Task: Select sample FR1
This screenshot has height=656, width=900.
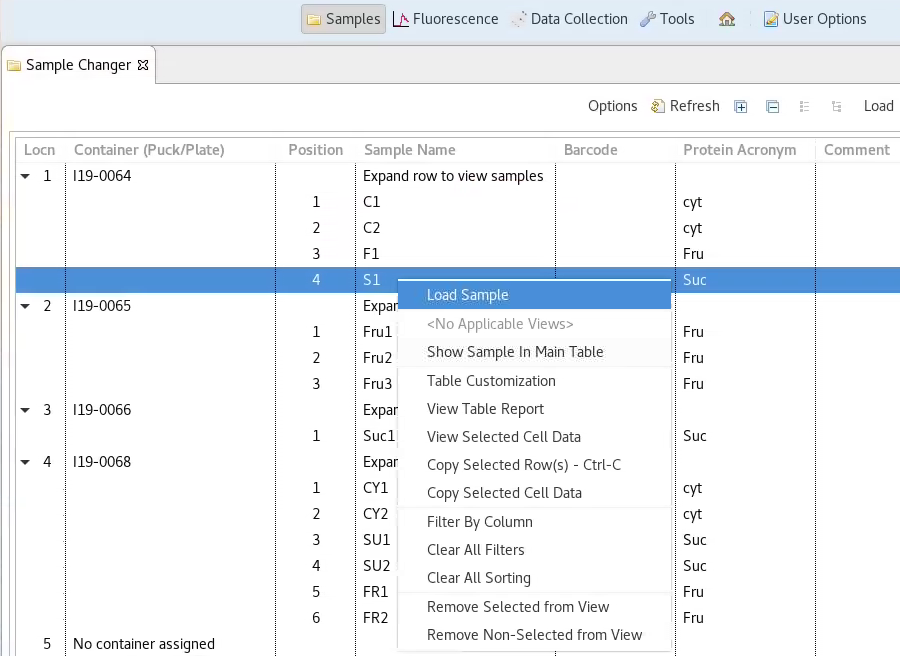Action: pyautogui.click(x=375, y=592)
